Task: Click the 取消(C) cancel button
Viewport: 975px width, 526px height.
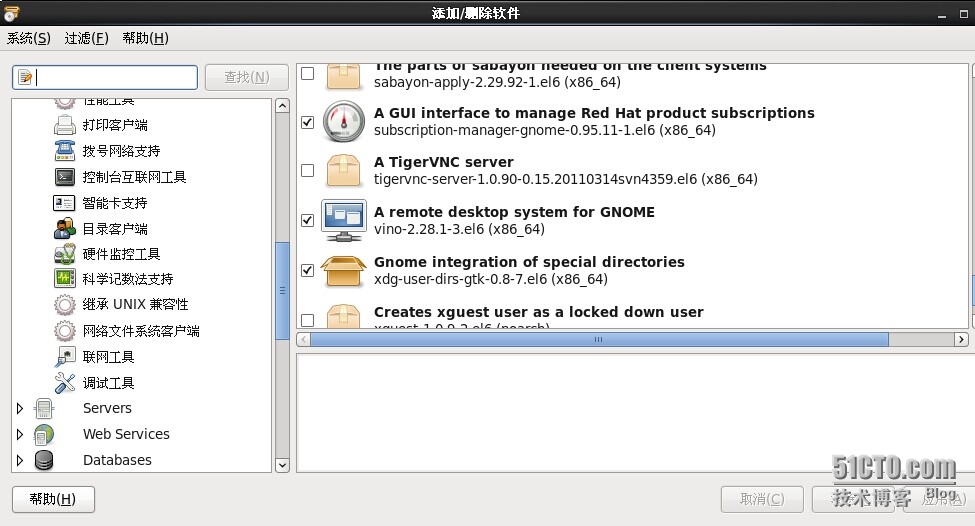Action: 762,499
